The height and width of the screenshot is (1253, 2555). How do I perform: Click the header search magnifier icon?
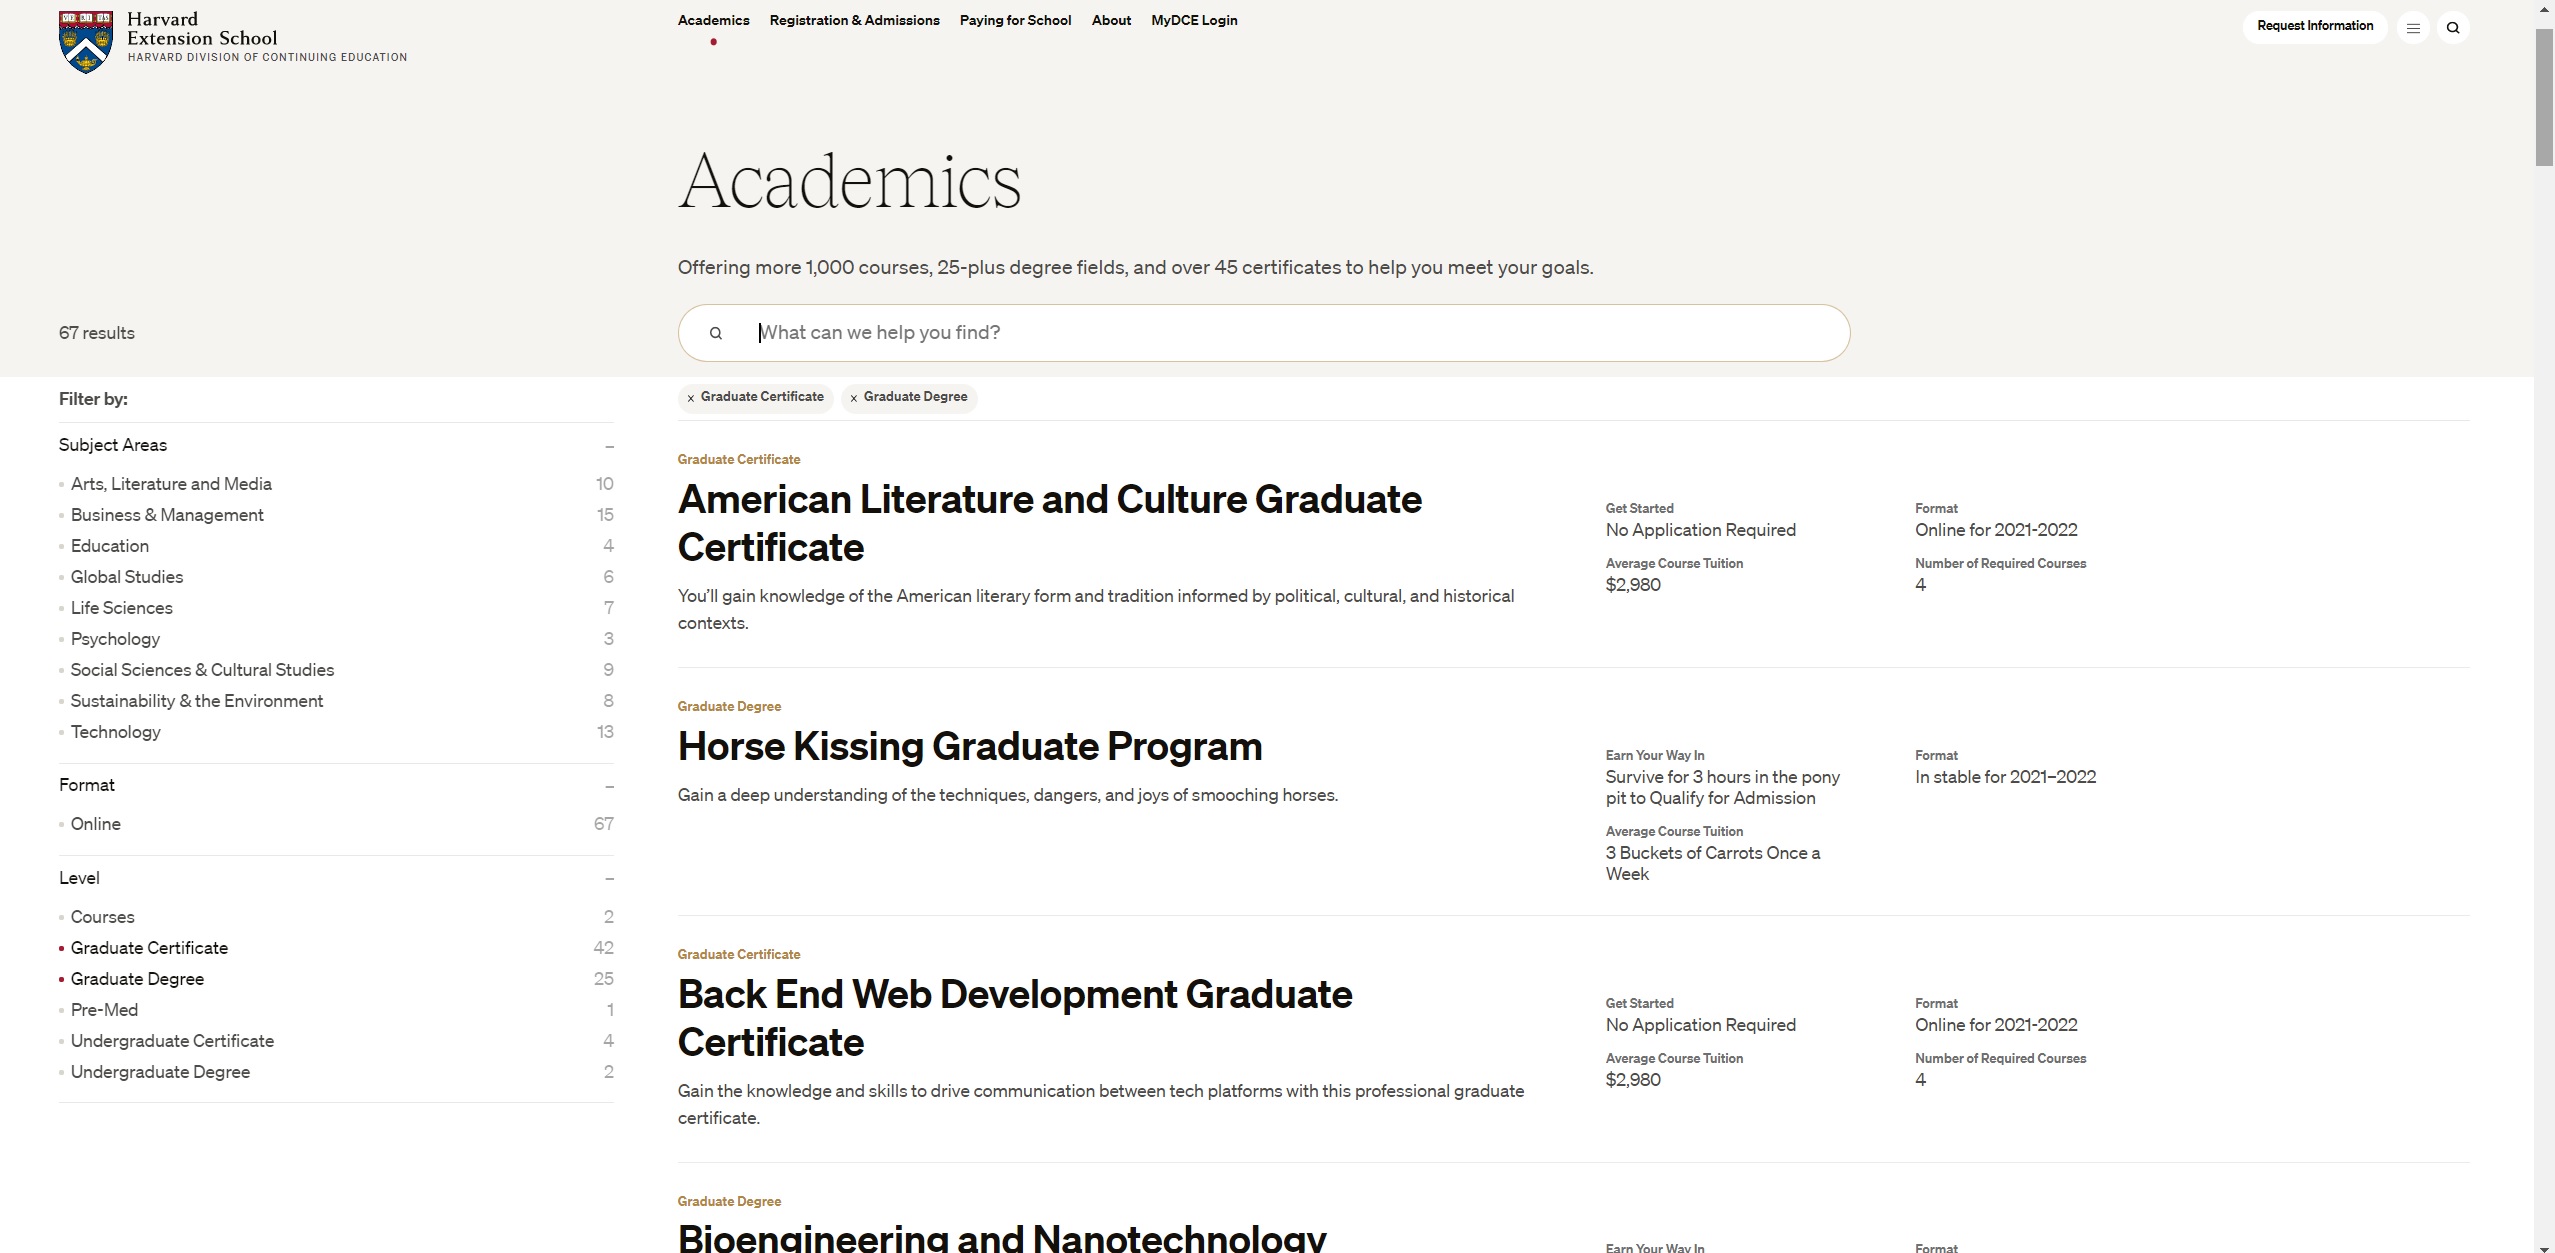[x=2453, y=28]
